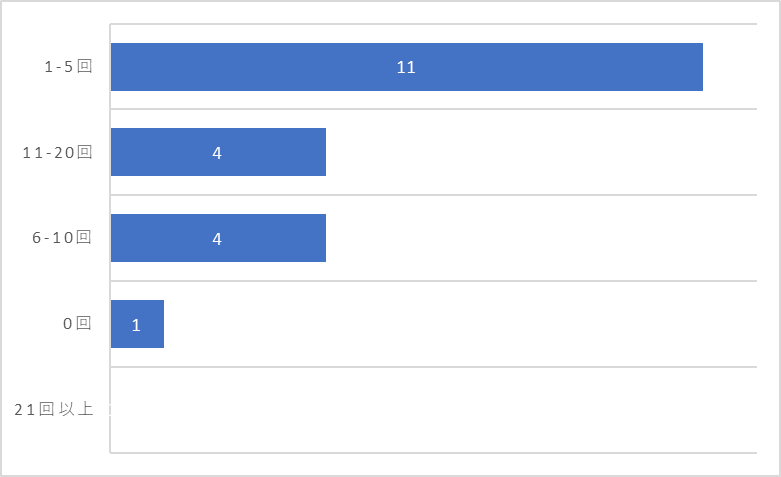Select the vertical category axis line
The height and width of the screenshot is (477, 781).
pos(110,238)
